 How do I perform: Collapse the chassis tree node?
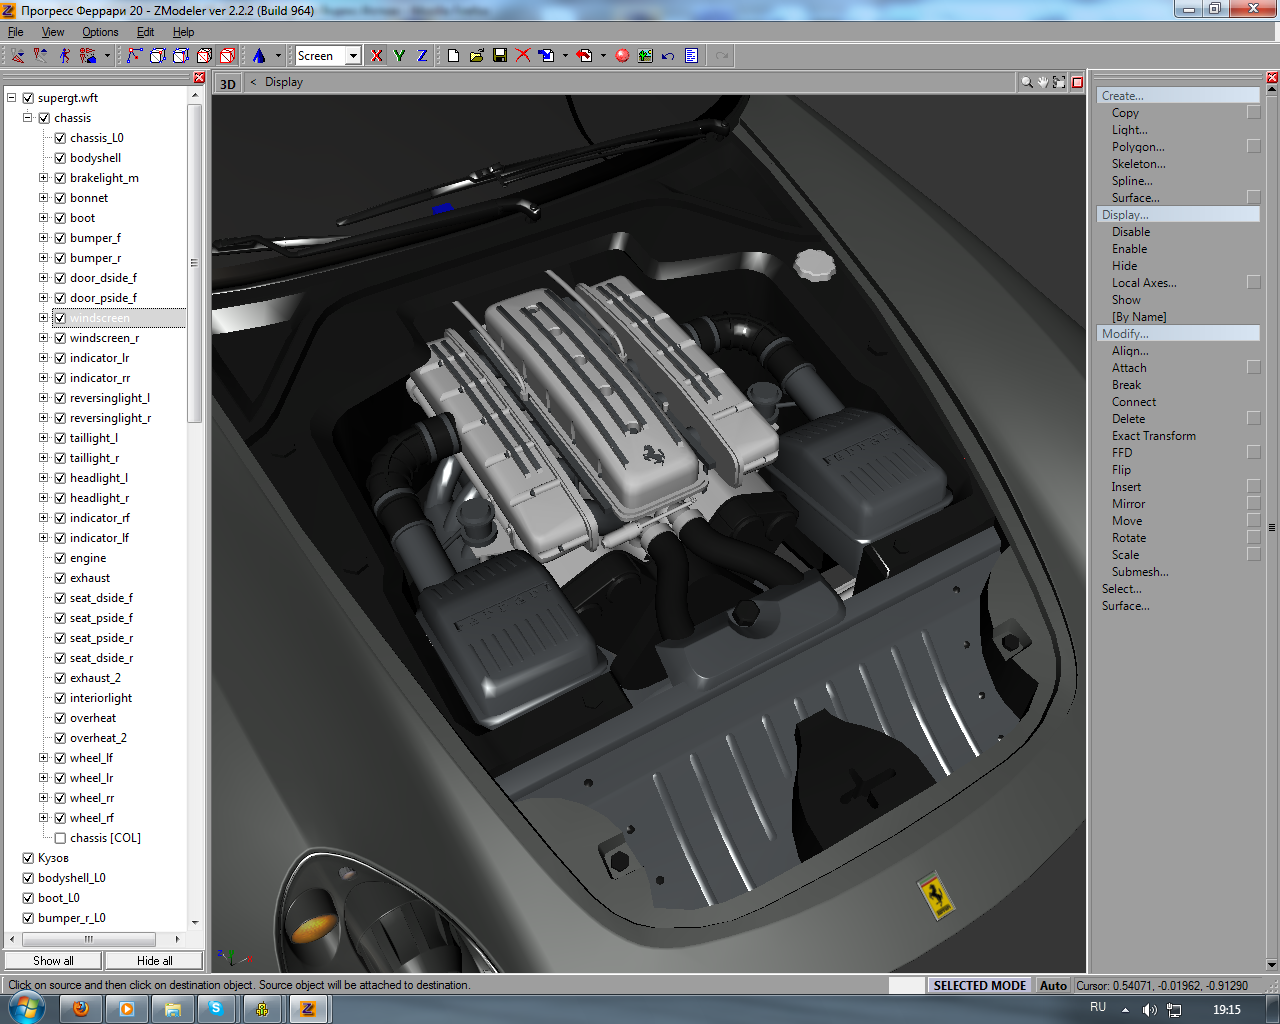pyautogui.click(x=28, y=118)
